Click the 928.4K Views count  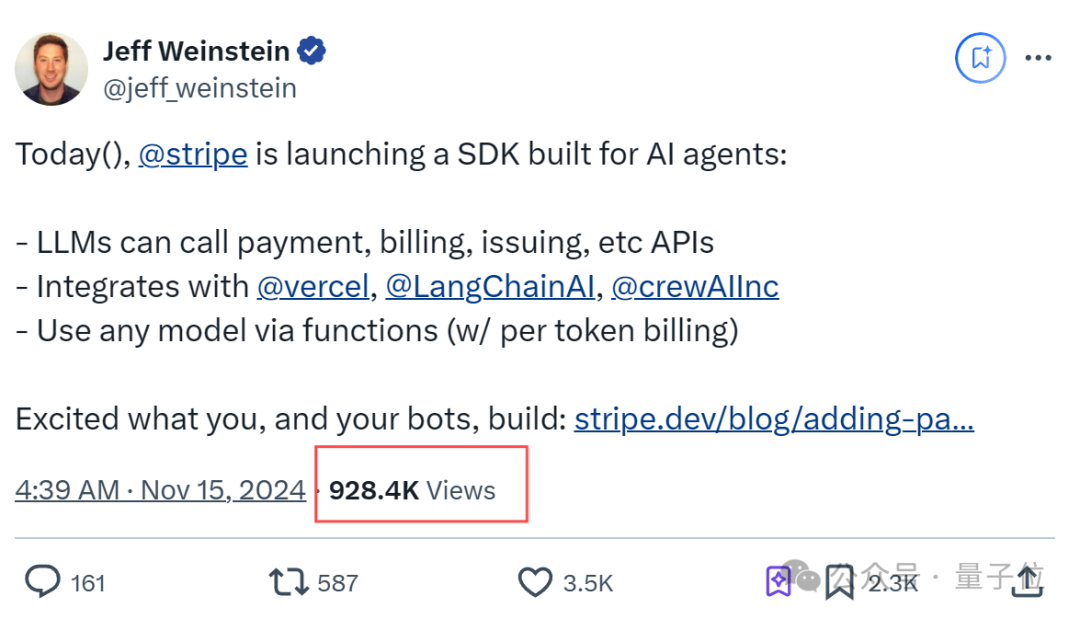pos(412,490)
